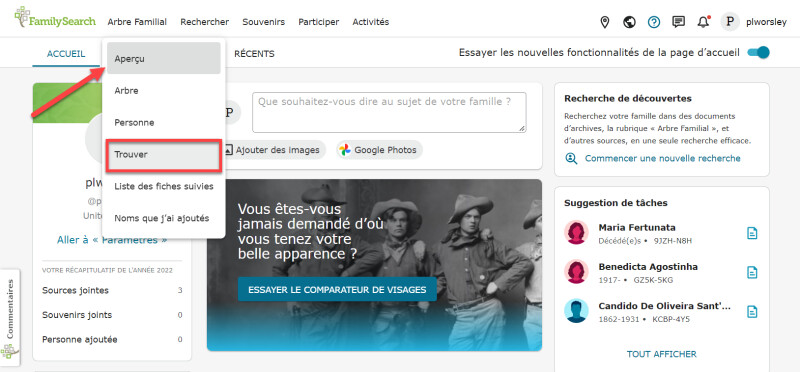Select Arbre in the dropdown
The height and width of the screenshot is (372, 800).
[164, 90]
